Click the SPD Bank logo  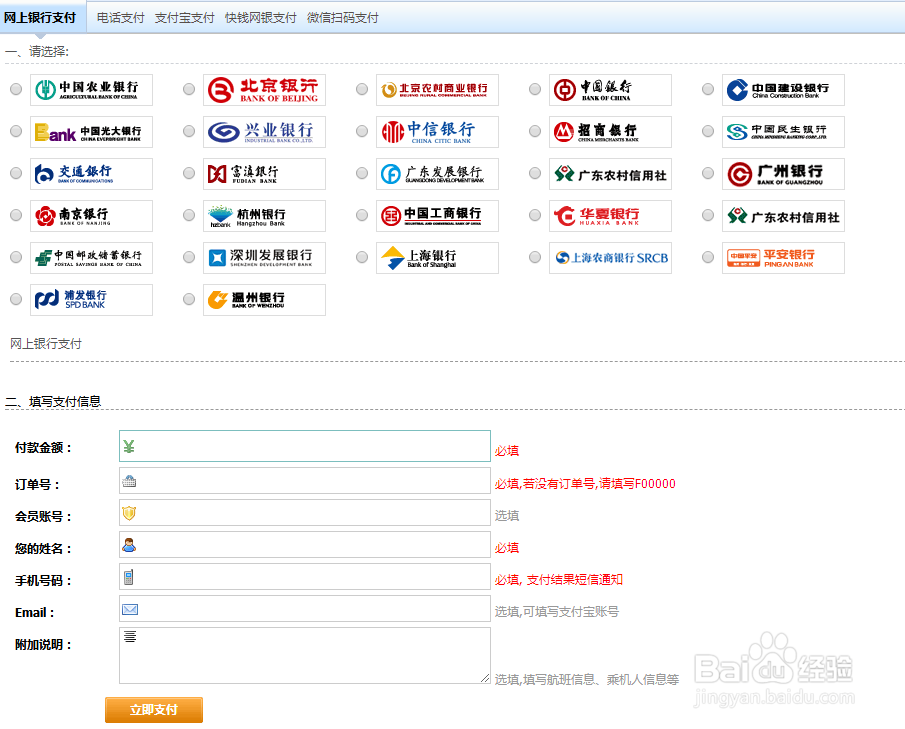[91, 300]
